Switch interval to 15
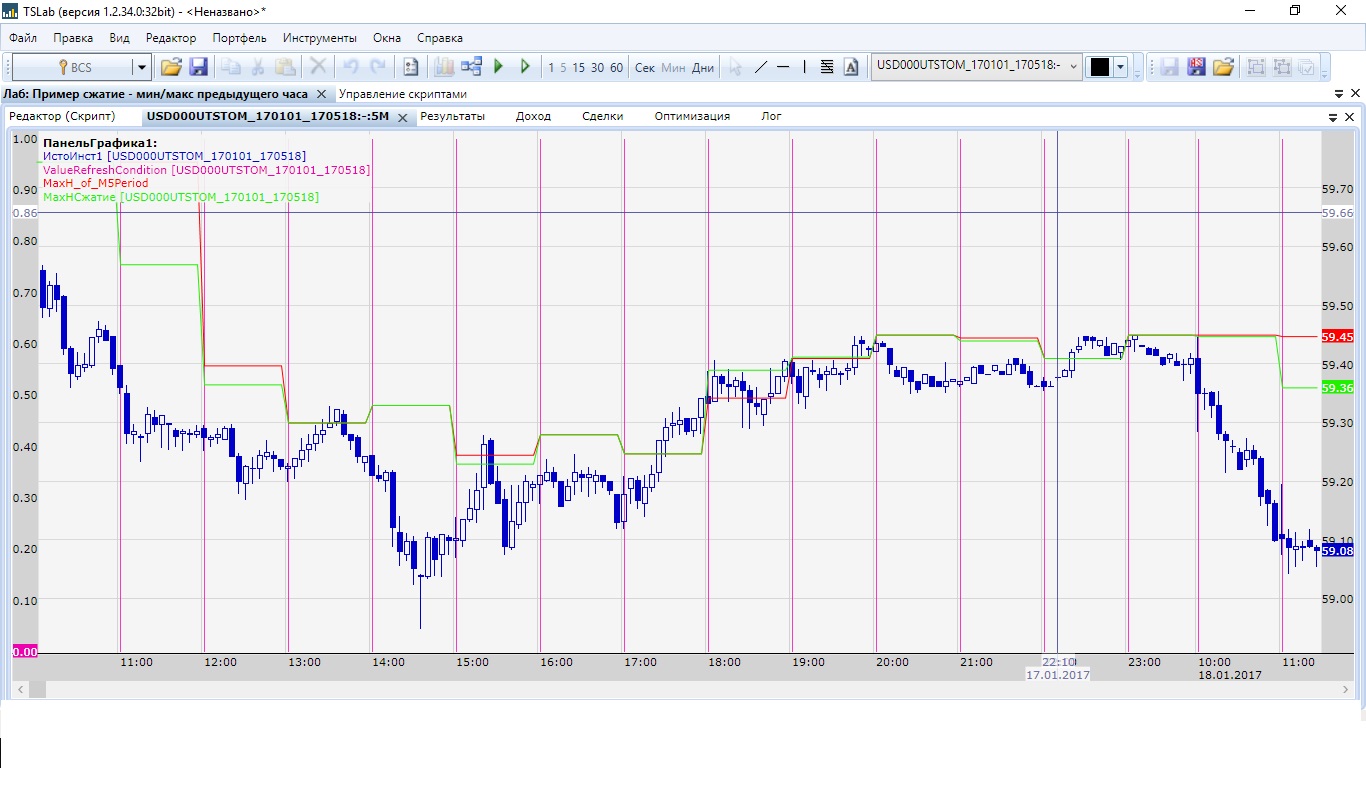This screenshot has height=785, width=1366. 579,68
